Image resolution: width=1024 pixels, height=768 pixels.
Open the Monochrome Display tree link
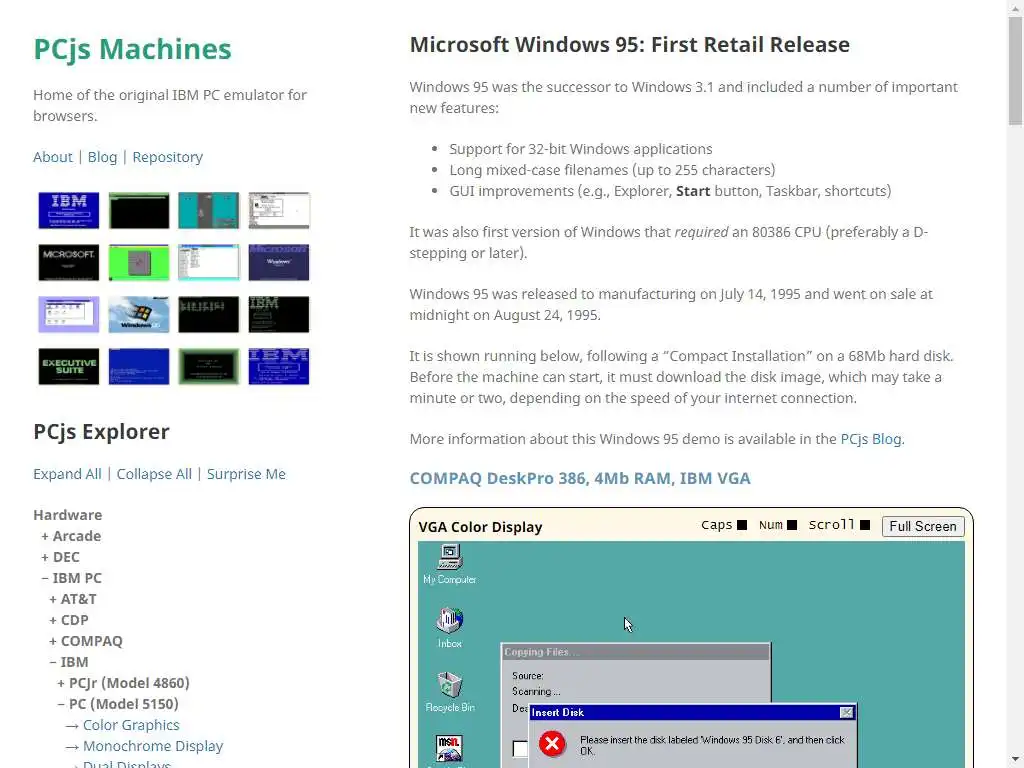153,745
